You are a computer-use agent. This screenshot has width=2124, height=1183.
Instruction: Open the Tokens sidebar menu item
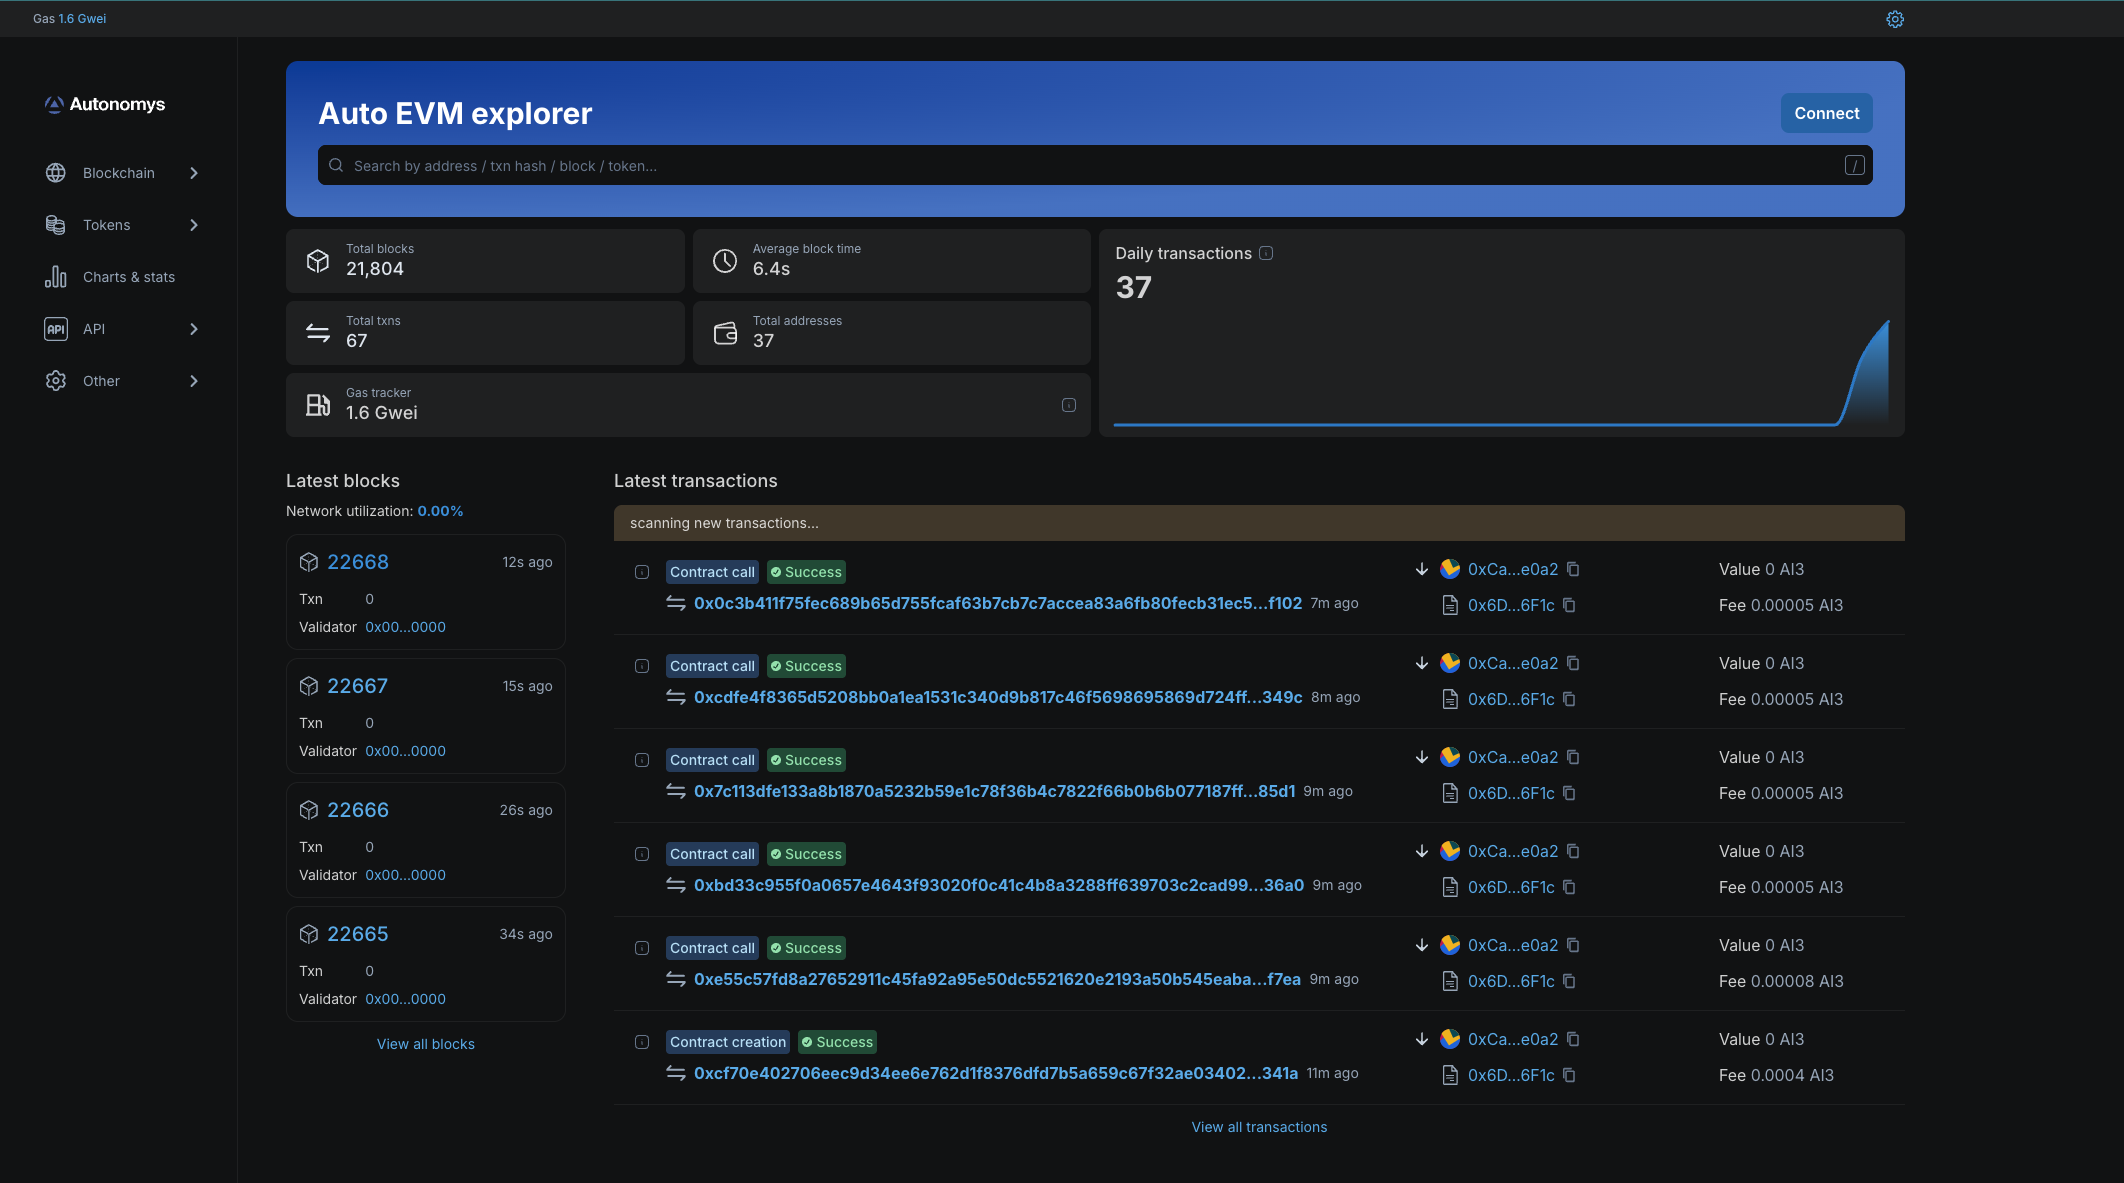106,224
